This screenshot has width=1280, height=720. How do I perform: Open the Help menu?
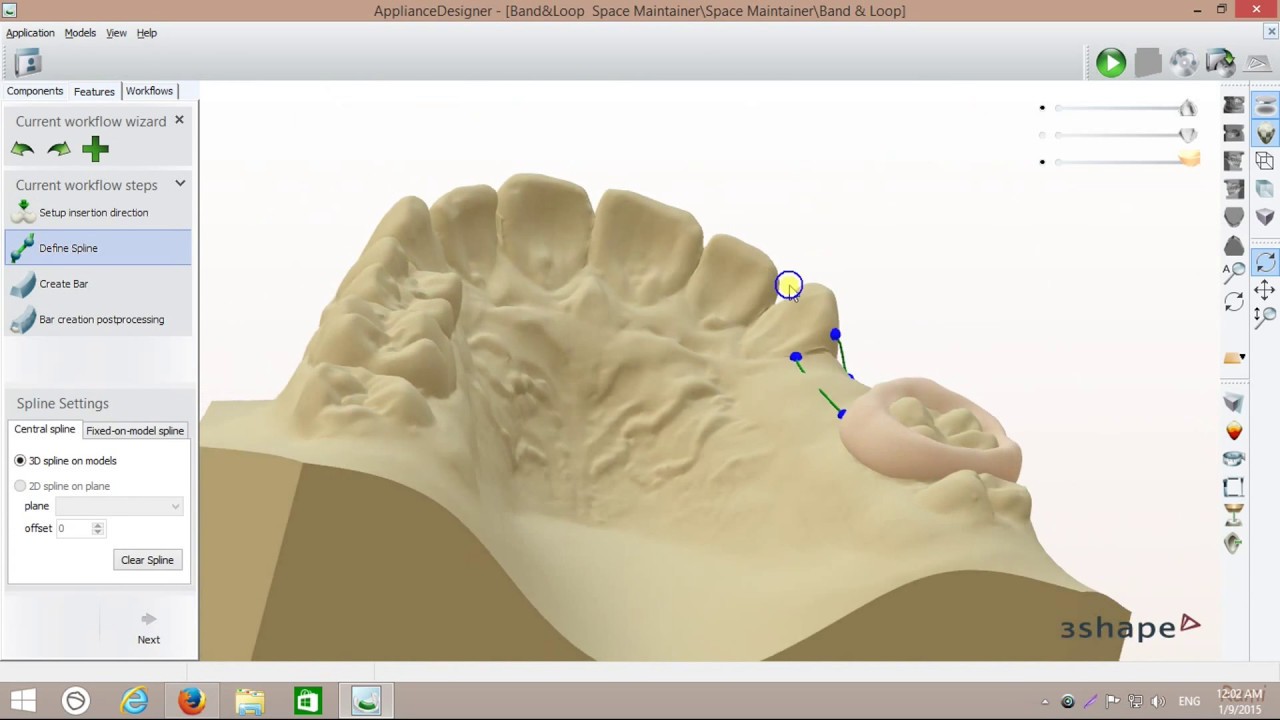(x=147, y=33)
